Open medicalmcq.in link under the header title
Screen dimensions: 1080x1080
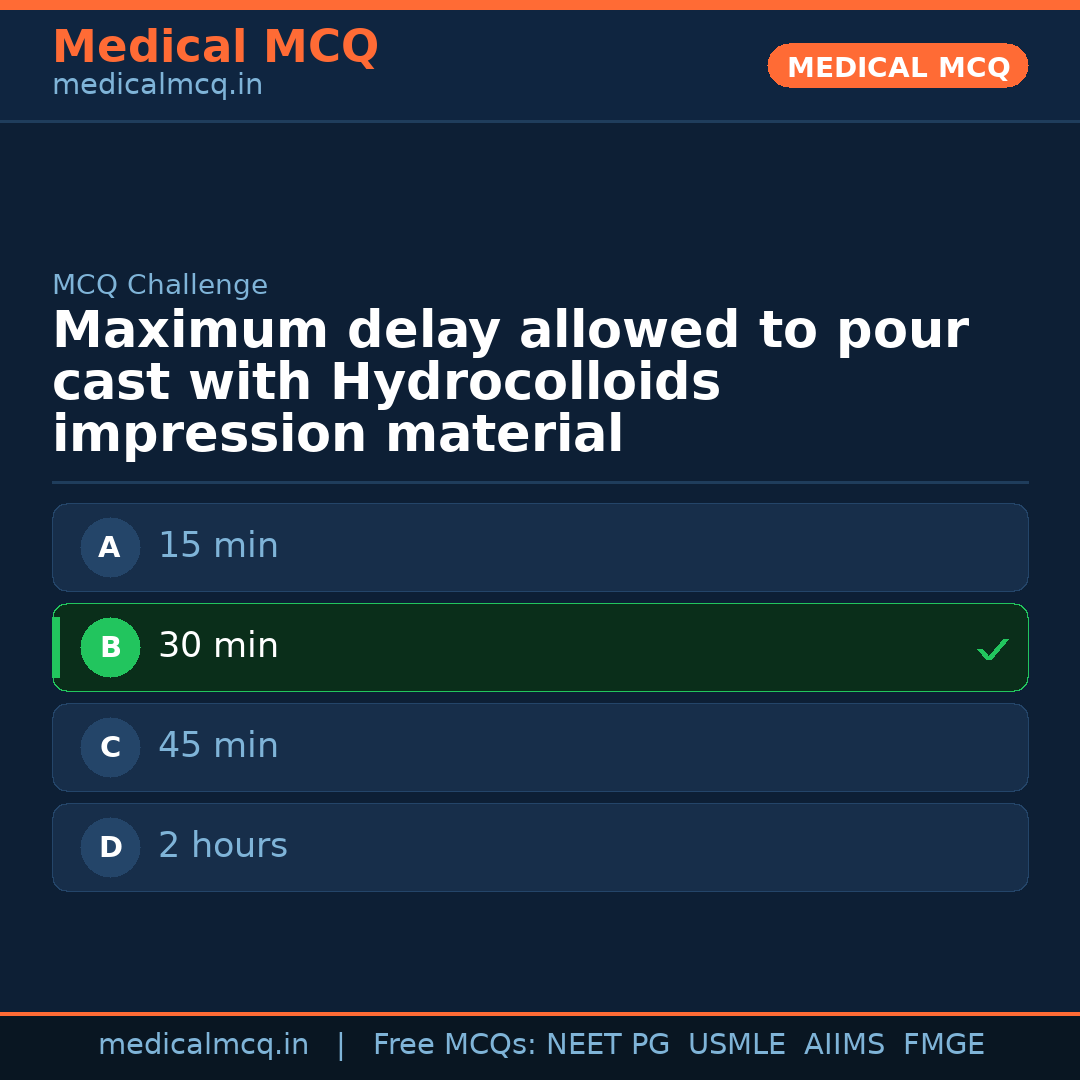click(157, 86)
